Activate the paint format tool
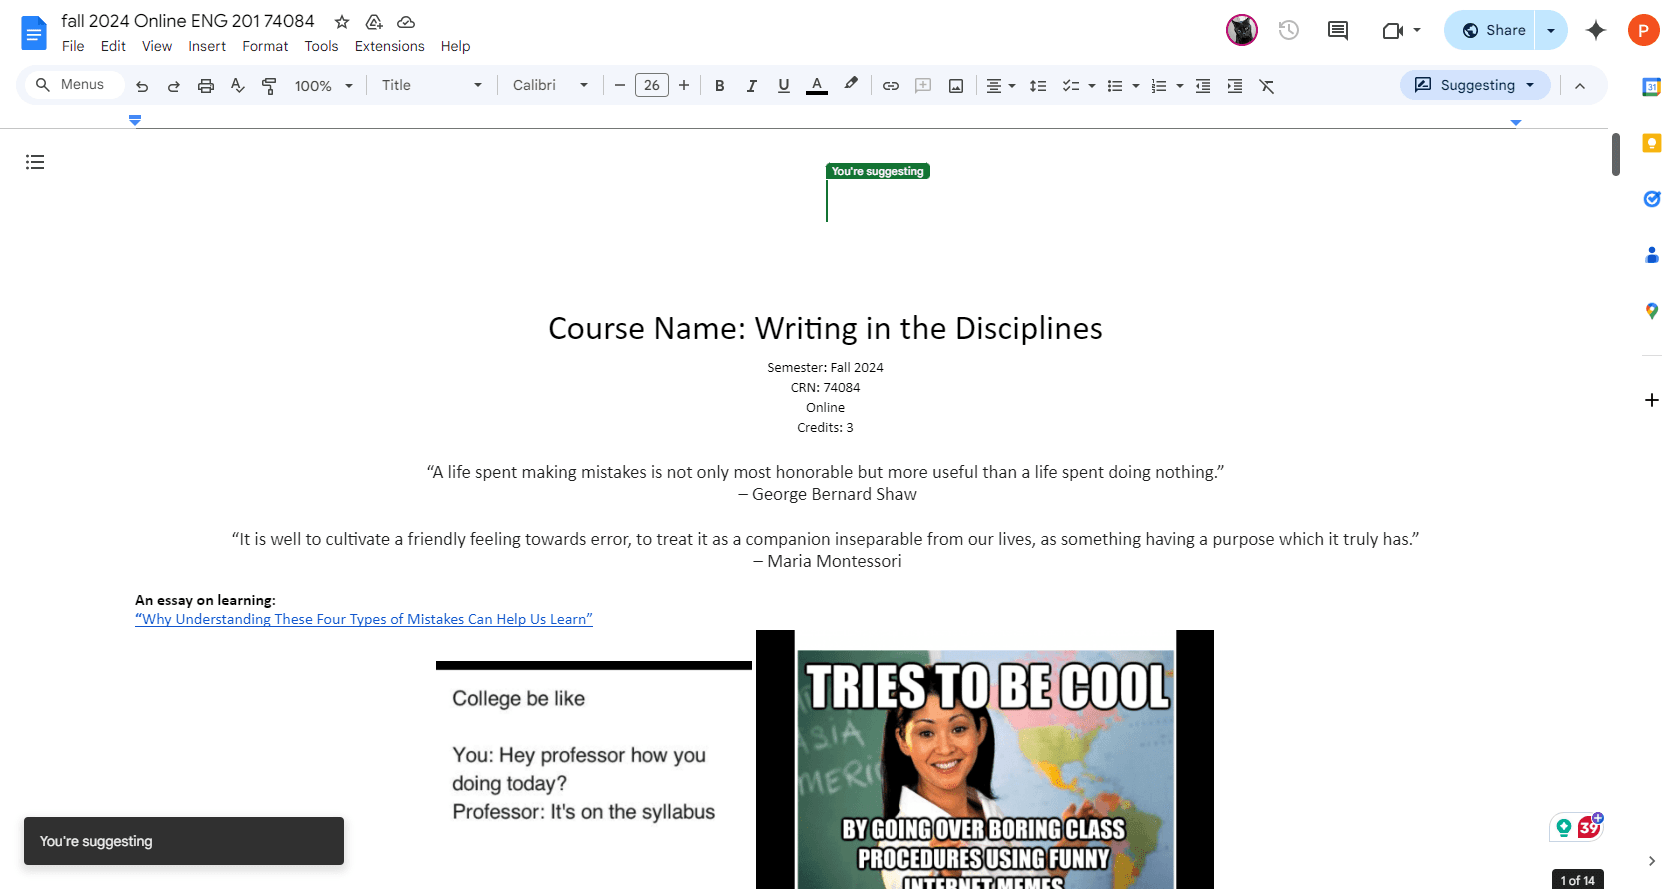The width and height of the screenshot is (1680, 889). tap(269, 86)
